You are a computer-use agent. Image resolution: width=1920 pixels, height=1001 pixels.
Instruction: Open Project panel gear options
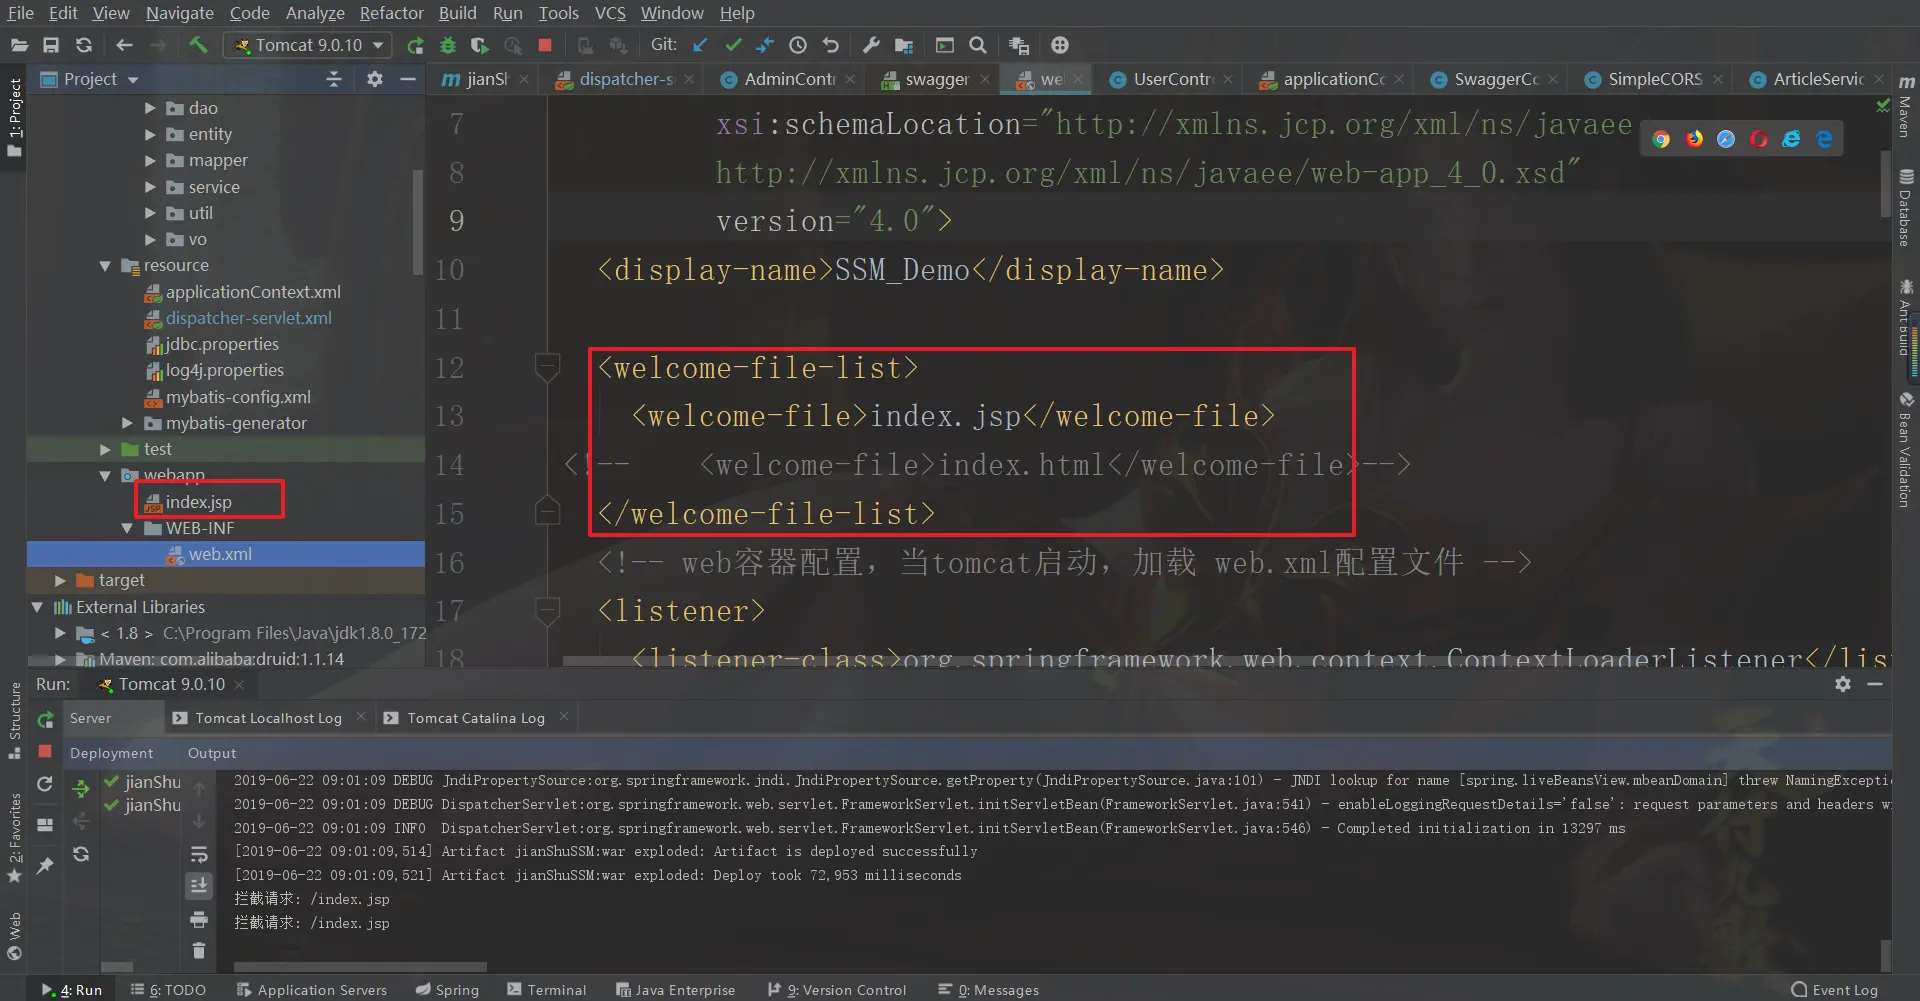[x=375, y=79]
